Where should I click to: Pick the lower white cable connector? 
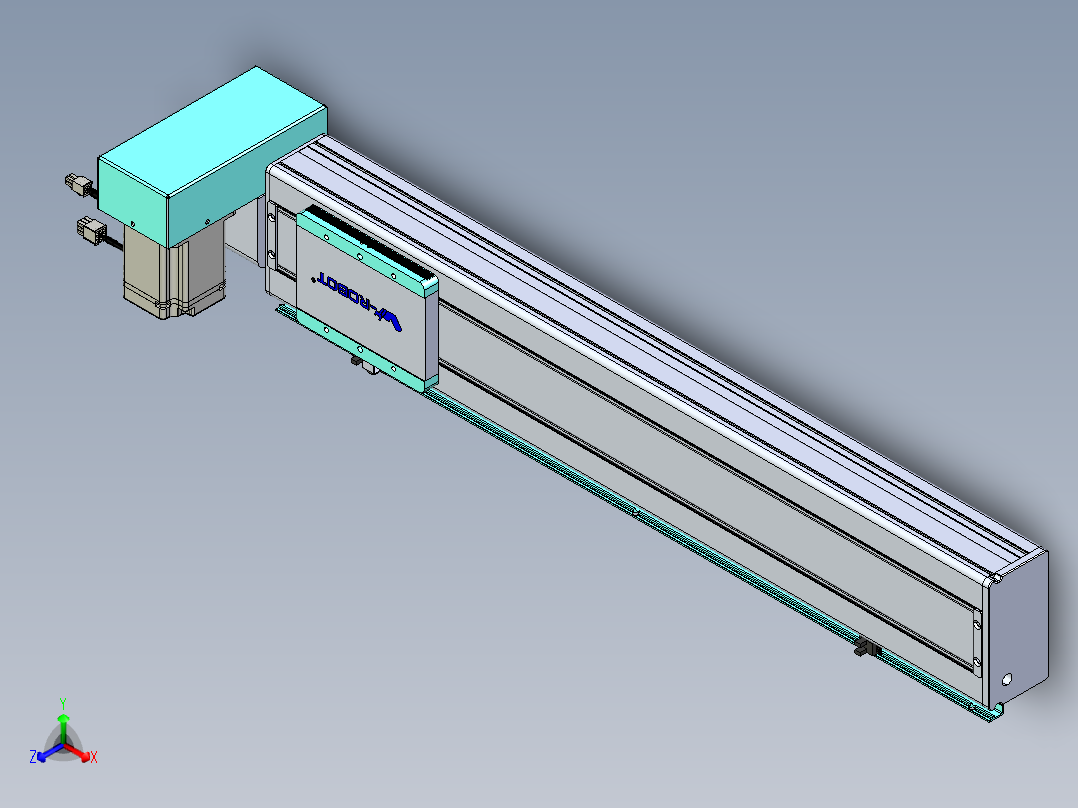click(x=92, y=230)
